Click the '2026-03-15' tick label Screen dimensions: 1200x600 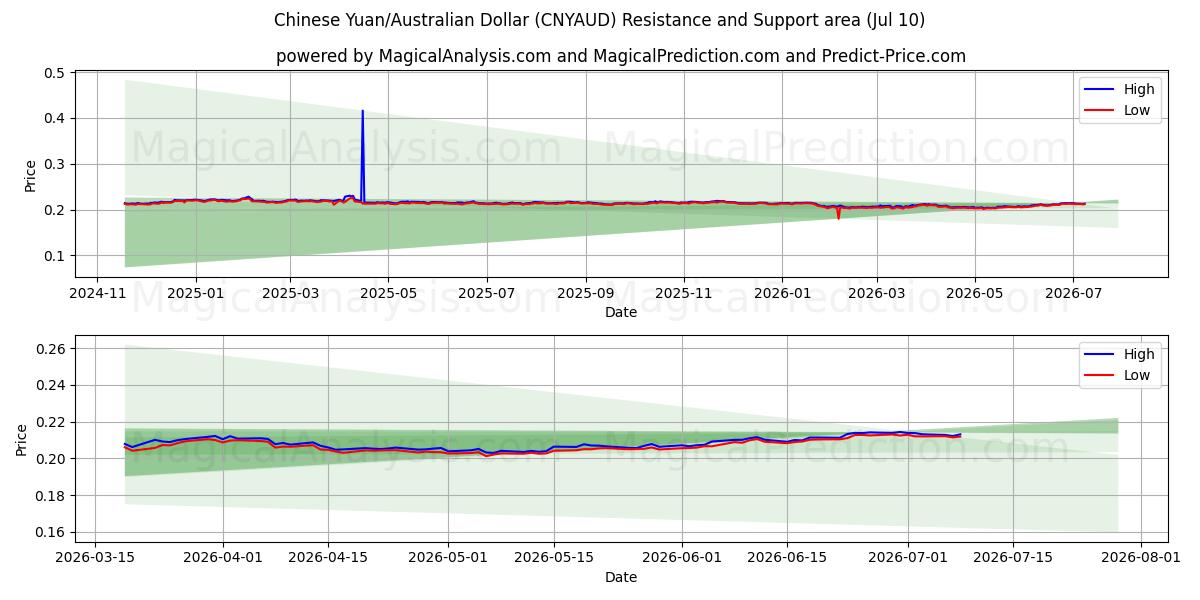point(95,558)
